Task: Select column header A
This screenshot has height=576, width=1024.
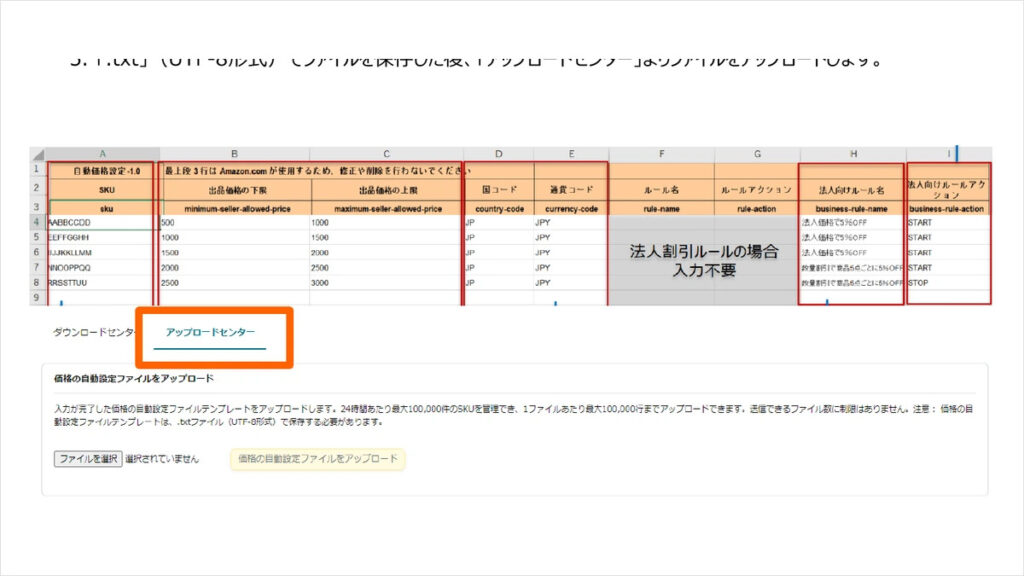Action: click(x=103, y=154)
